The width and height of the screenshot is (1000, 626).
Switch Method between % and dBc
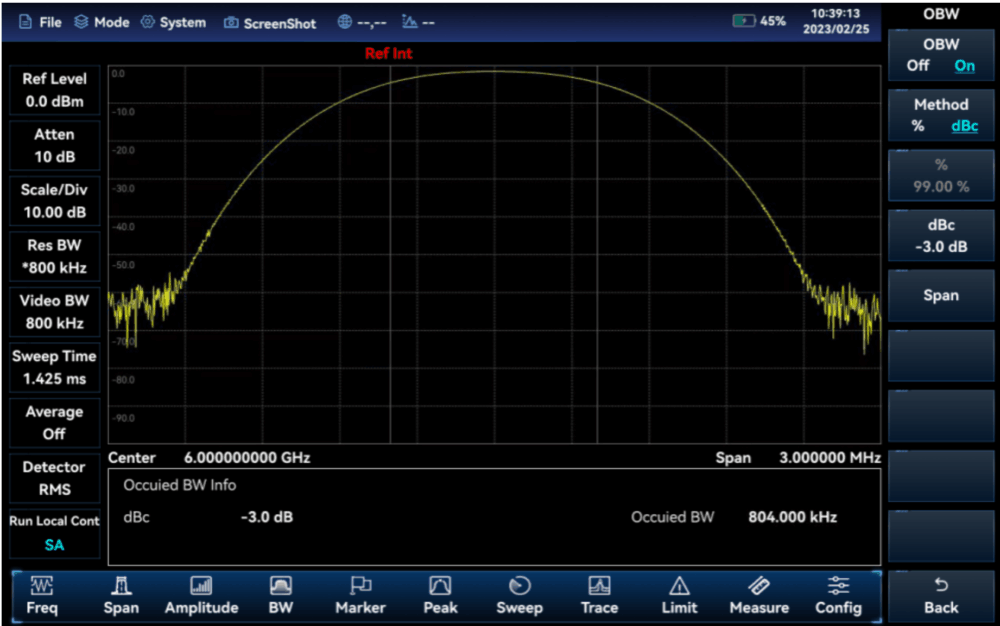point(940,115)
